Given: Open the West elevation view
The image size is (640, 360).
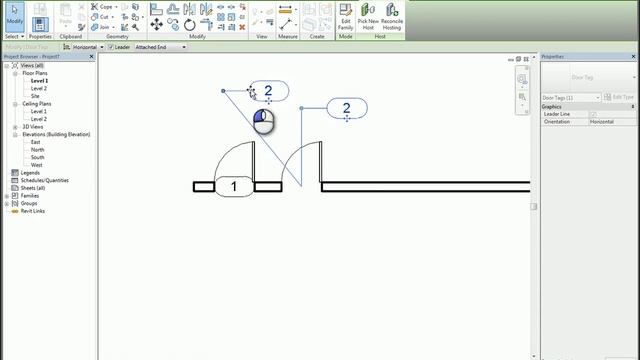Looking at the screenshot, I should click(x=36, y=165).
